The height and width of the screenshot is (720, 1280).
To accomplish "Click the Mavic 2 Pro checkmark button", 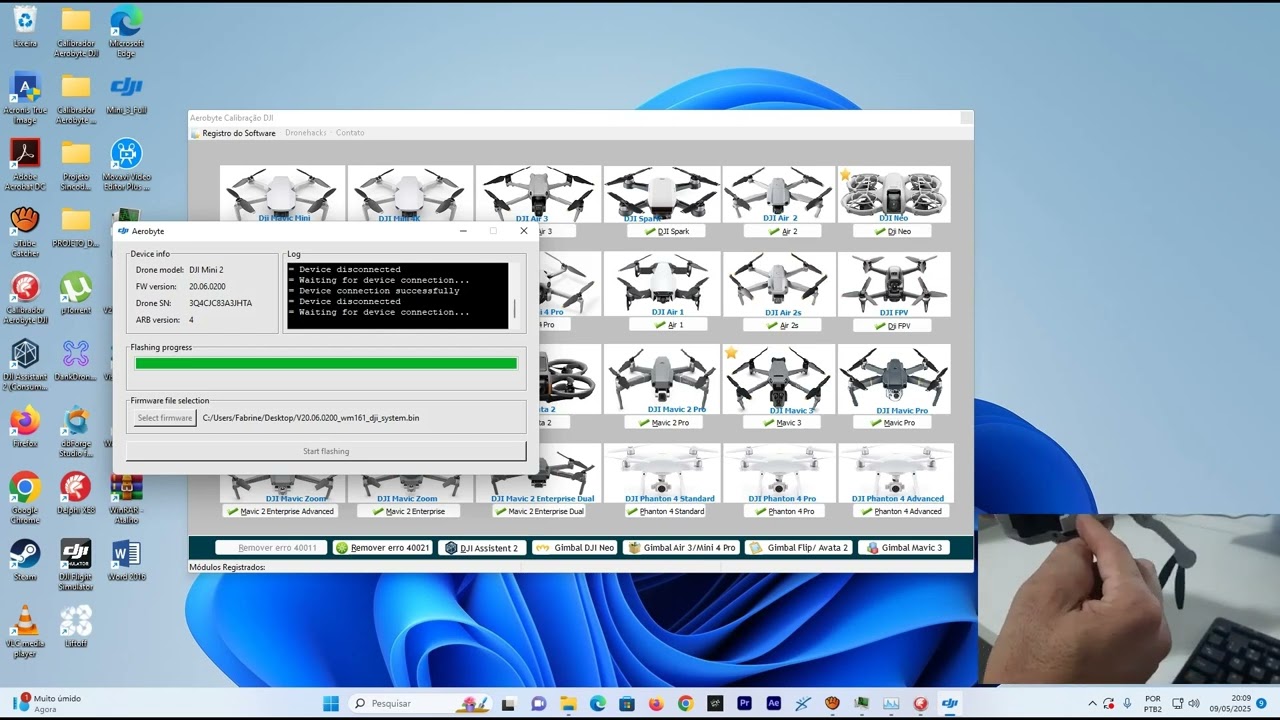I will point(662,422).
